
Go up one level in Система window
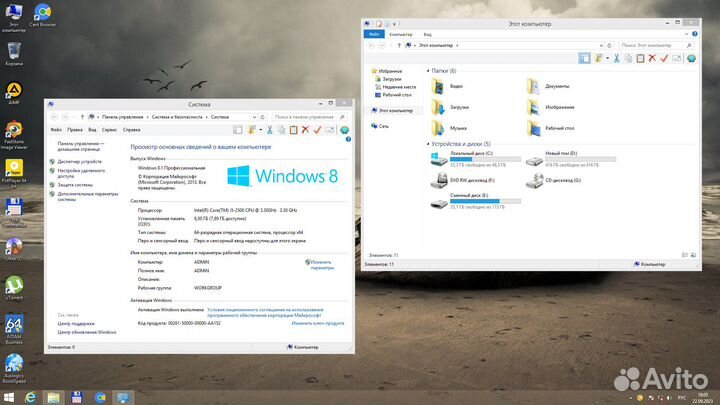82,117
